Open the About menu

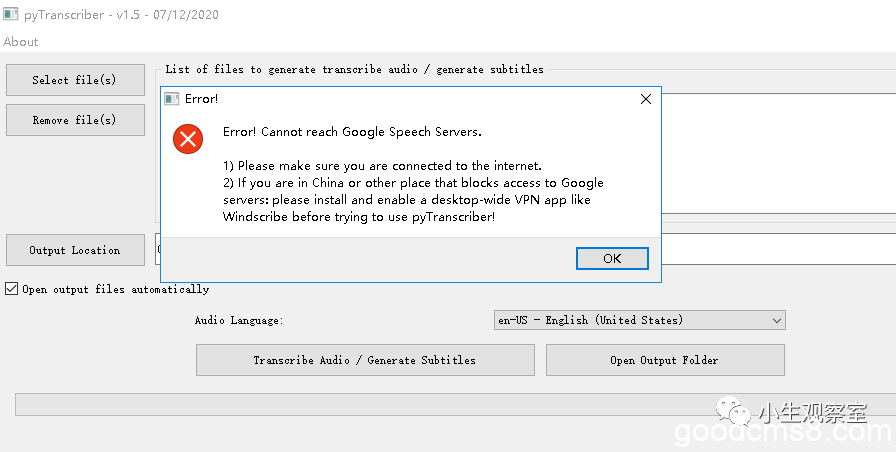21,42
